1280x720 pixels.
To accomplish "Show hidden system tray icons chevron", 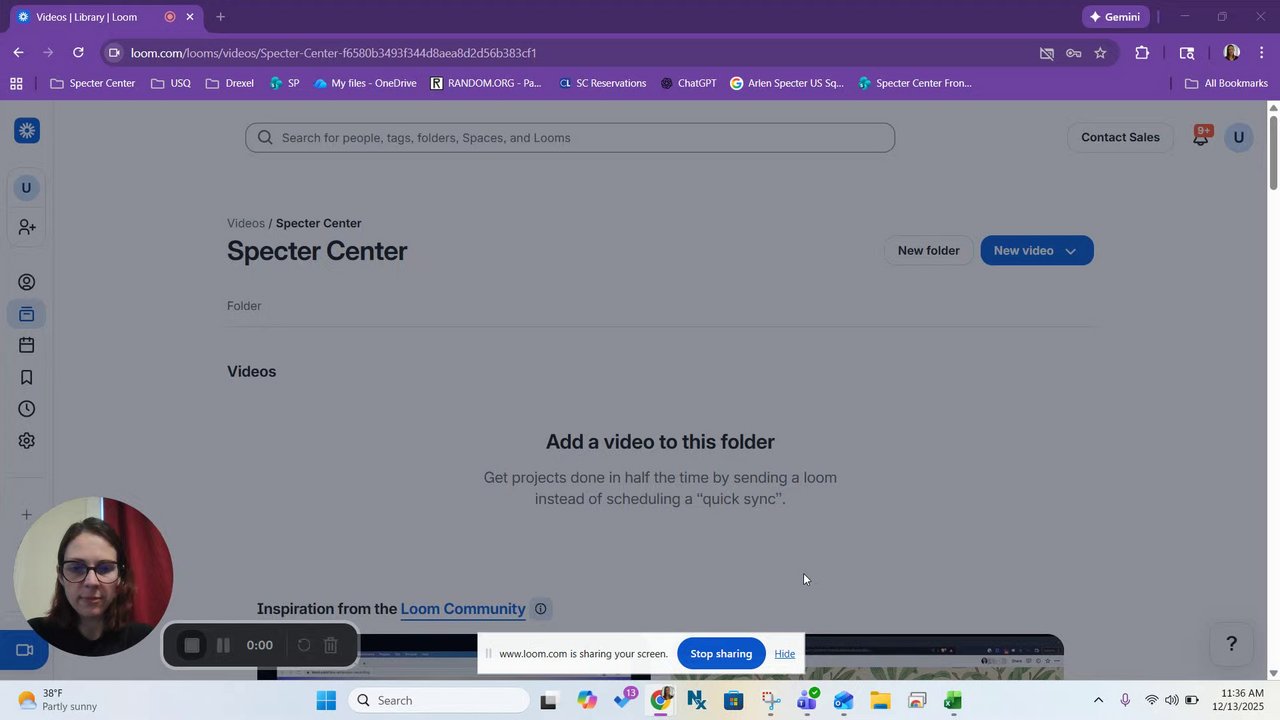I will pos(1098,700).
